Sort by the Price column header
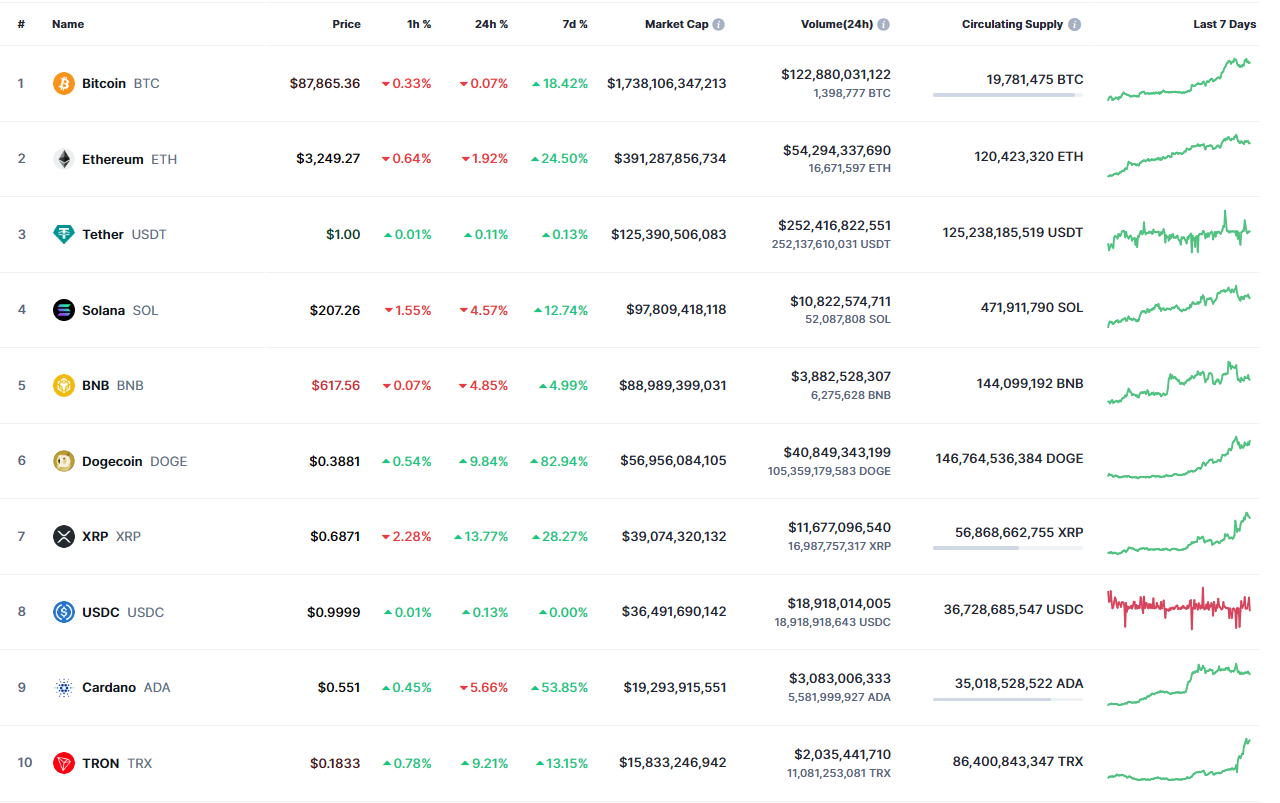1280x803 pixels. 347,24
